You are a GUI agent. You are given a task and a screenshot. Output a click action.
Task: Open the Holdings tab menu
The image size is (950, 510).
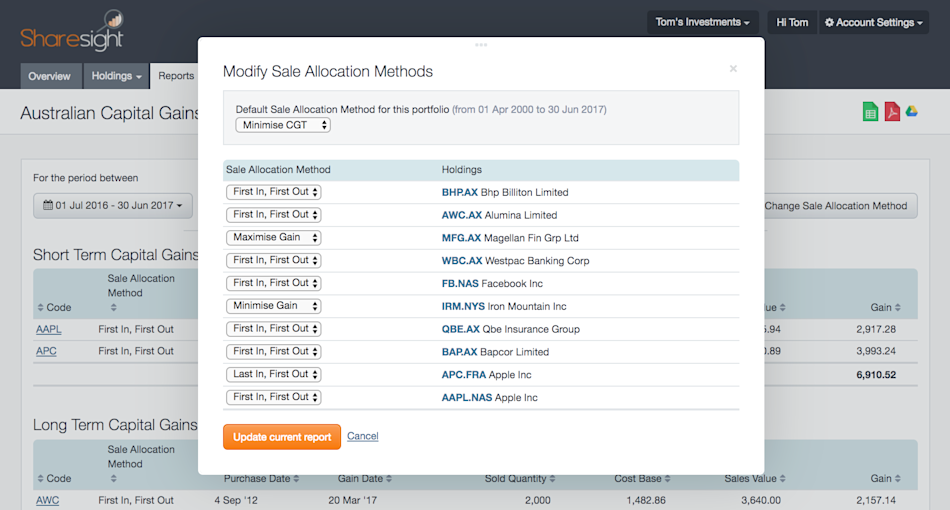116,76
